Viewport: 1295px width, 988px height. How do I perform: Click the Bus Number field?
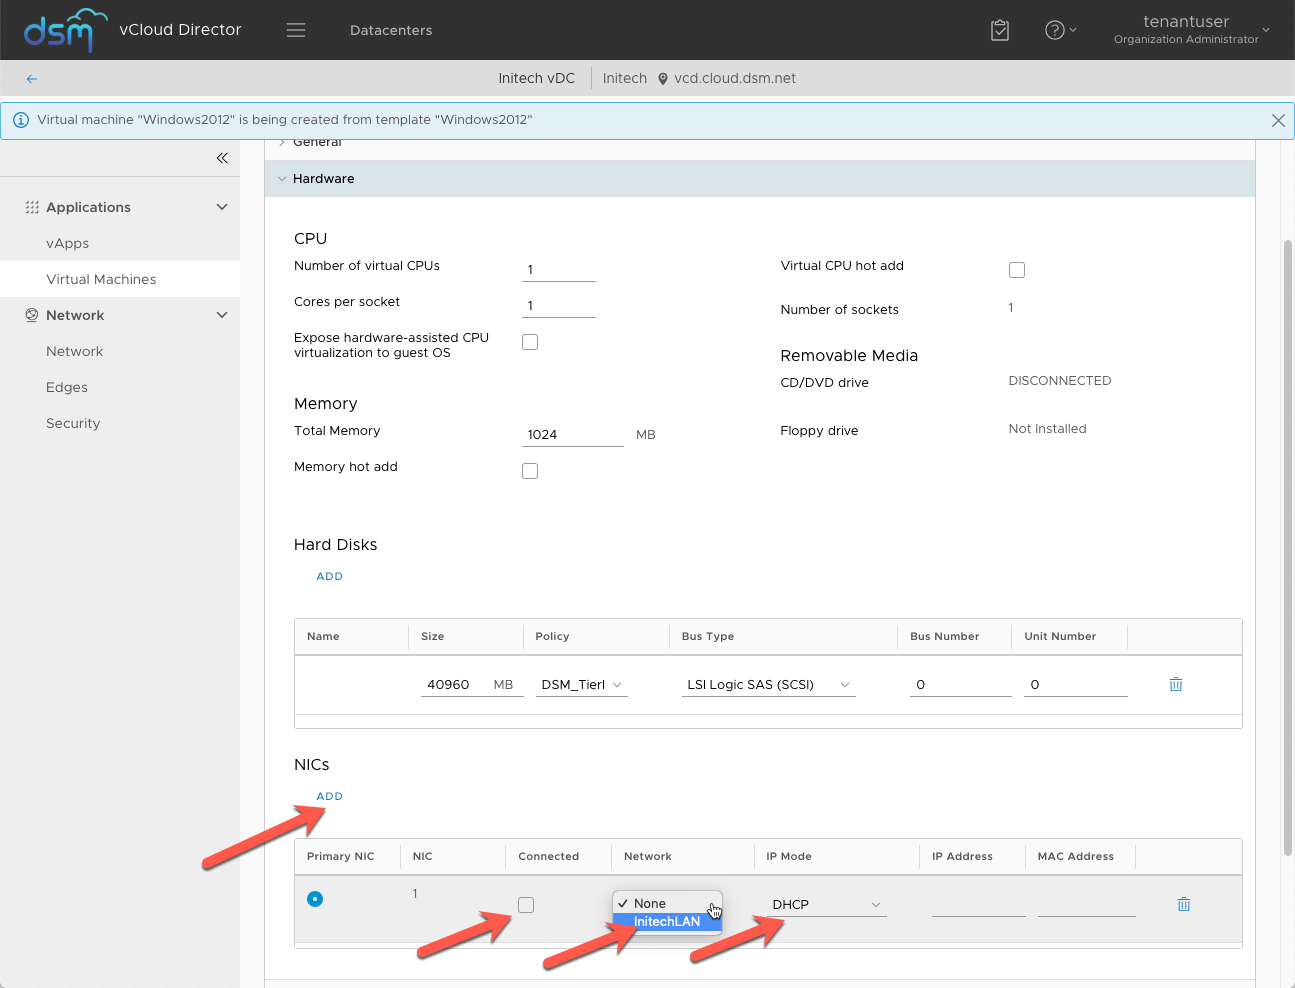click(x=961, y=685)
